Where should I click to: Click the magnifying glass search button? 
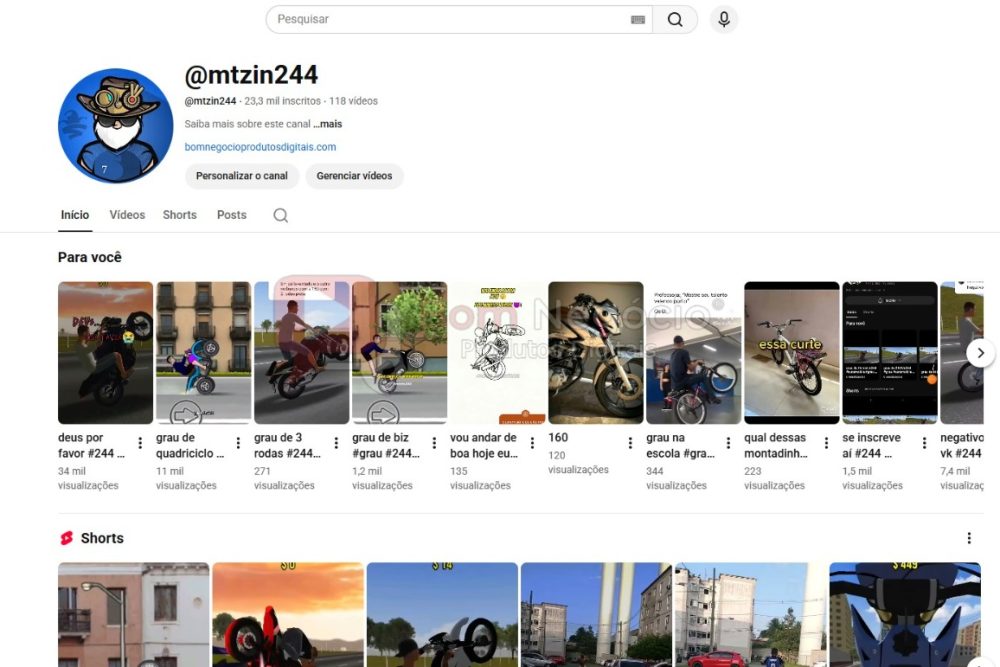point(675,20)
